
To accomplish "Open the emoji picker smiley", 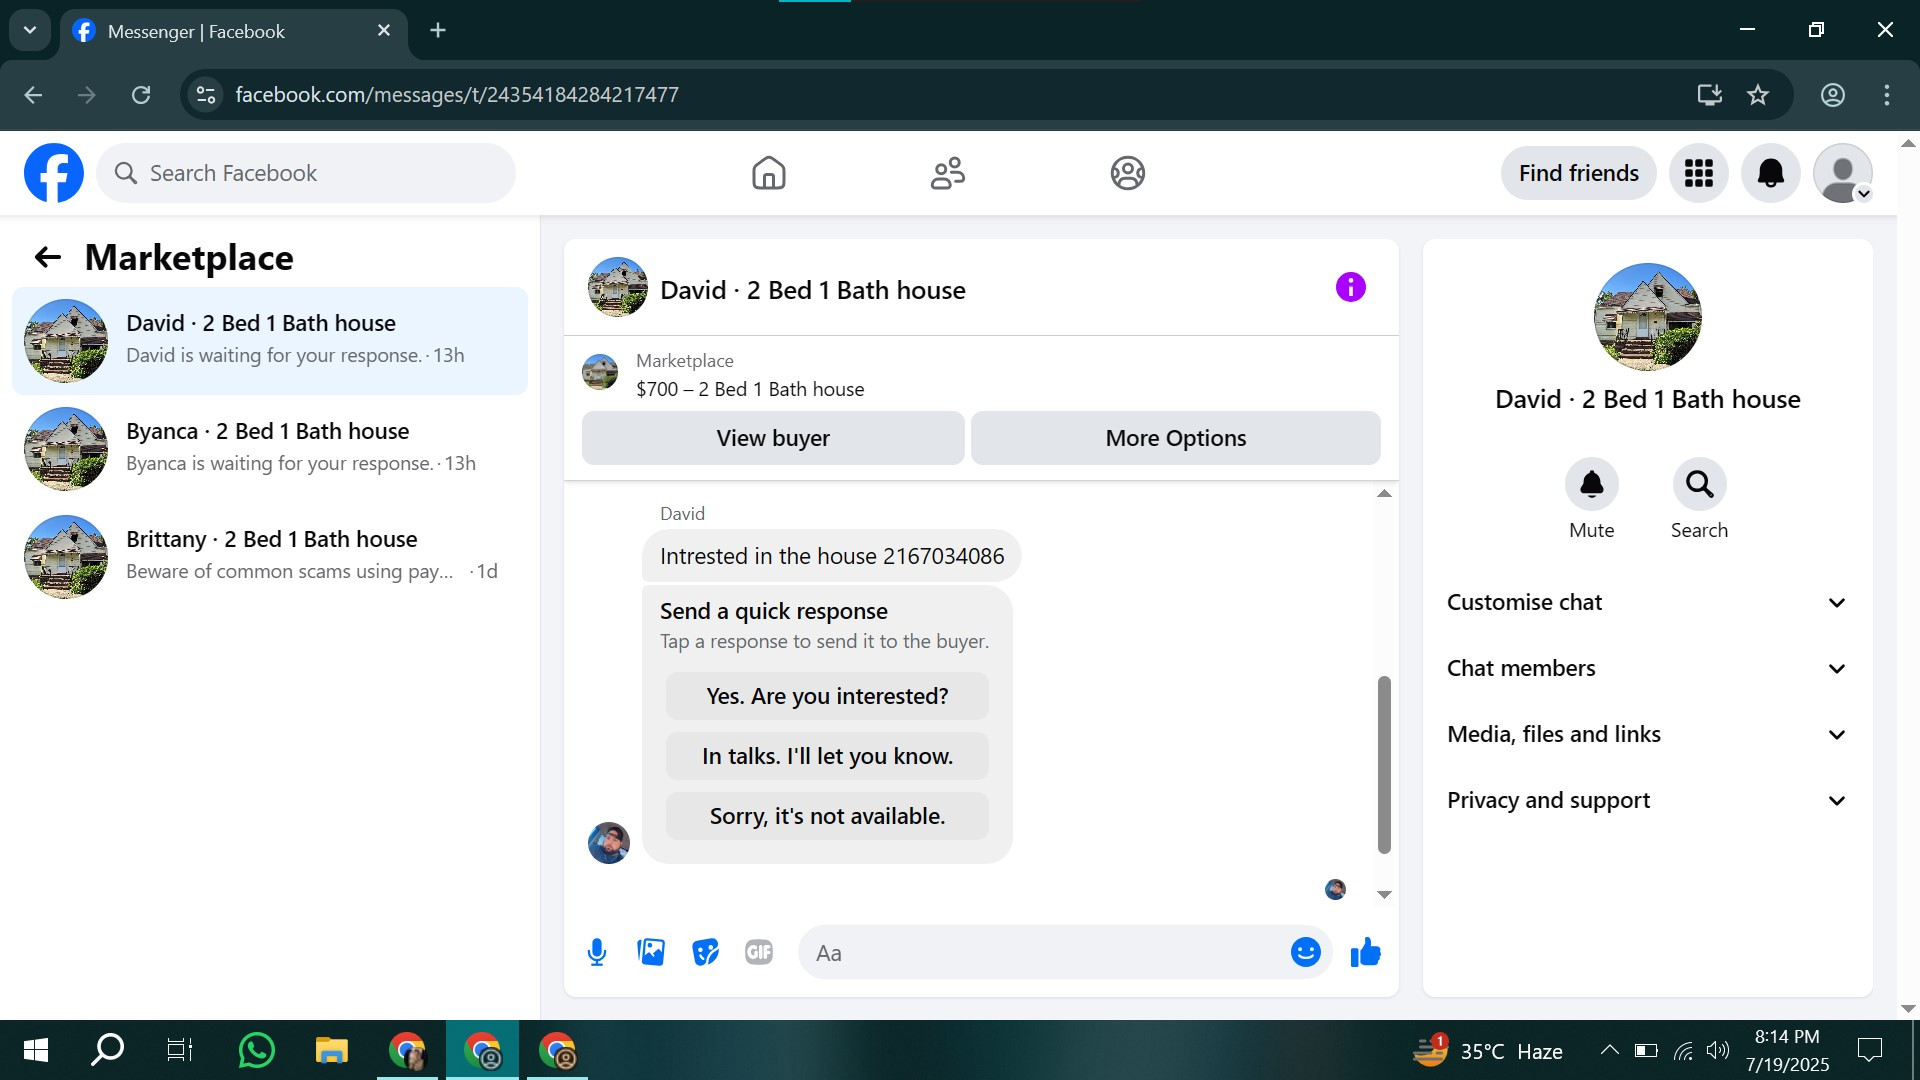I will pos(1305,952).
